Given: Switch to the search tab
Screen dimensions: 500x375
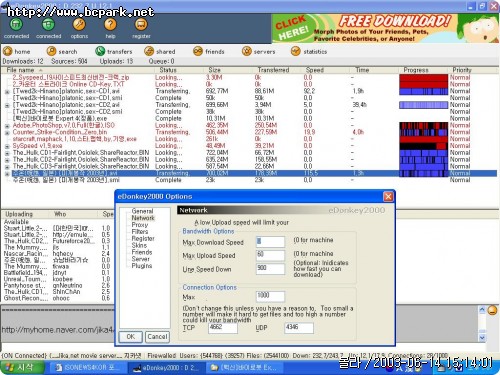Looking at the screenshot, I should (62, 51).
